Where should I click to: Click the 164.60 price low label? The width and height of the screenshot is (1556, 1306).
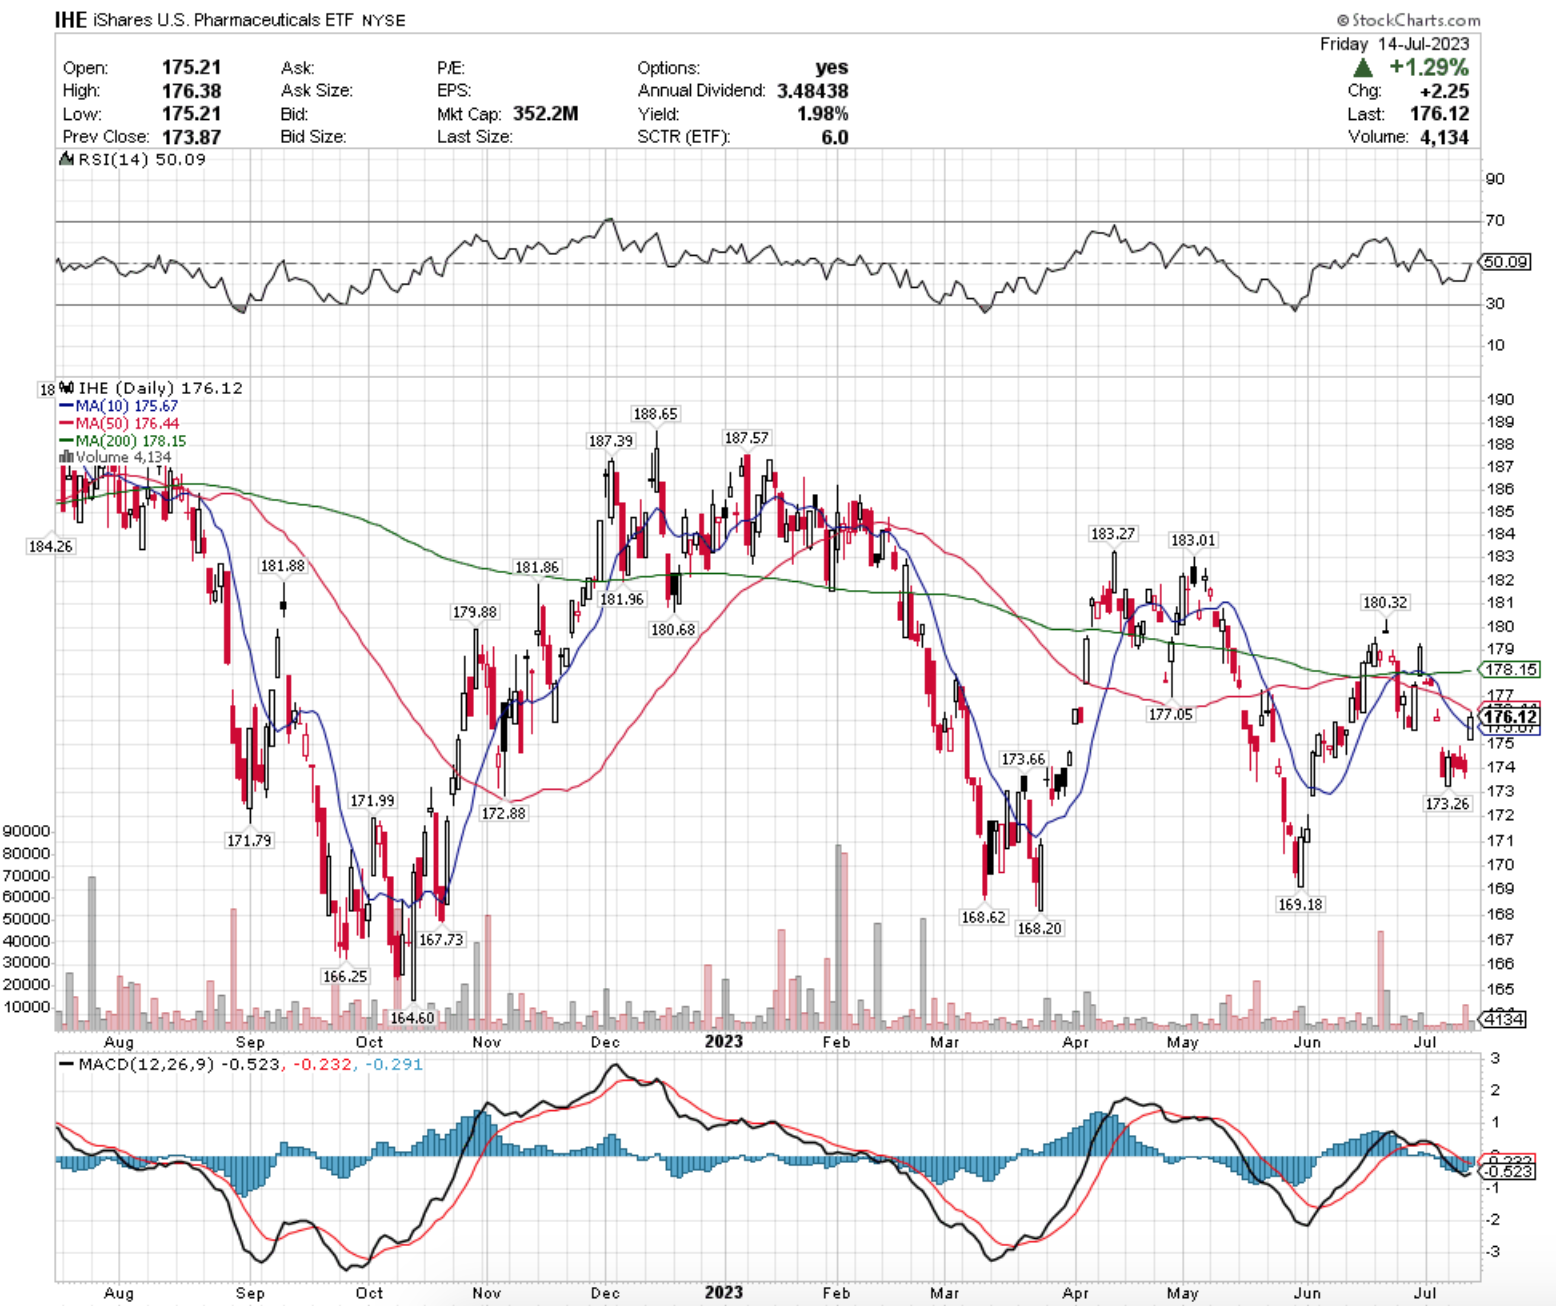coord(412,1018)
